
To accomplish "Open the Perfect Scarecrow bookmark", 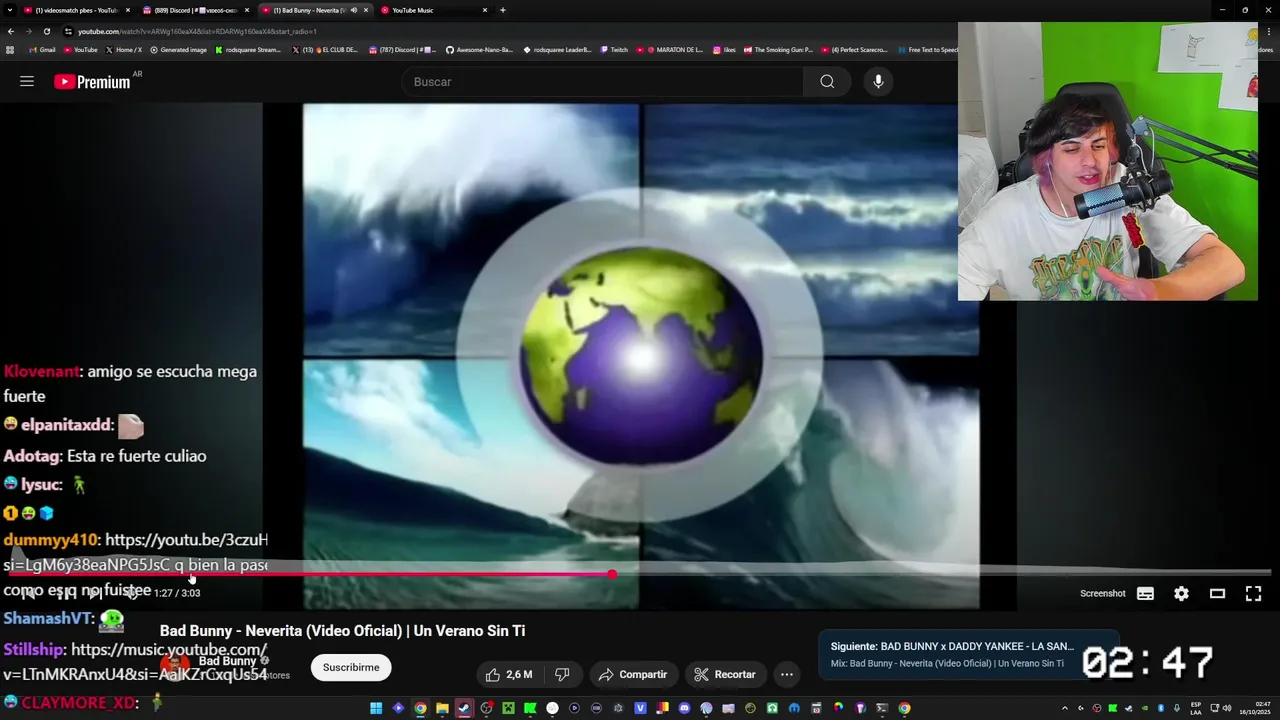I will click(x=856, y=49).
